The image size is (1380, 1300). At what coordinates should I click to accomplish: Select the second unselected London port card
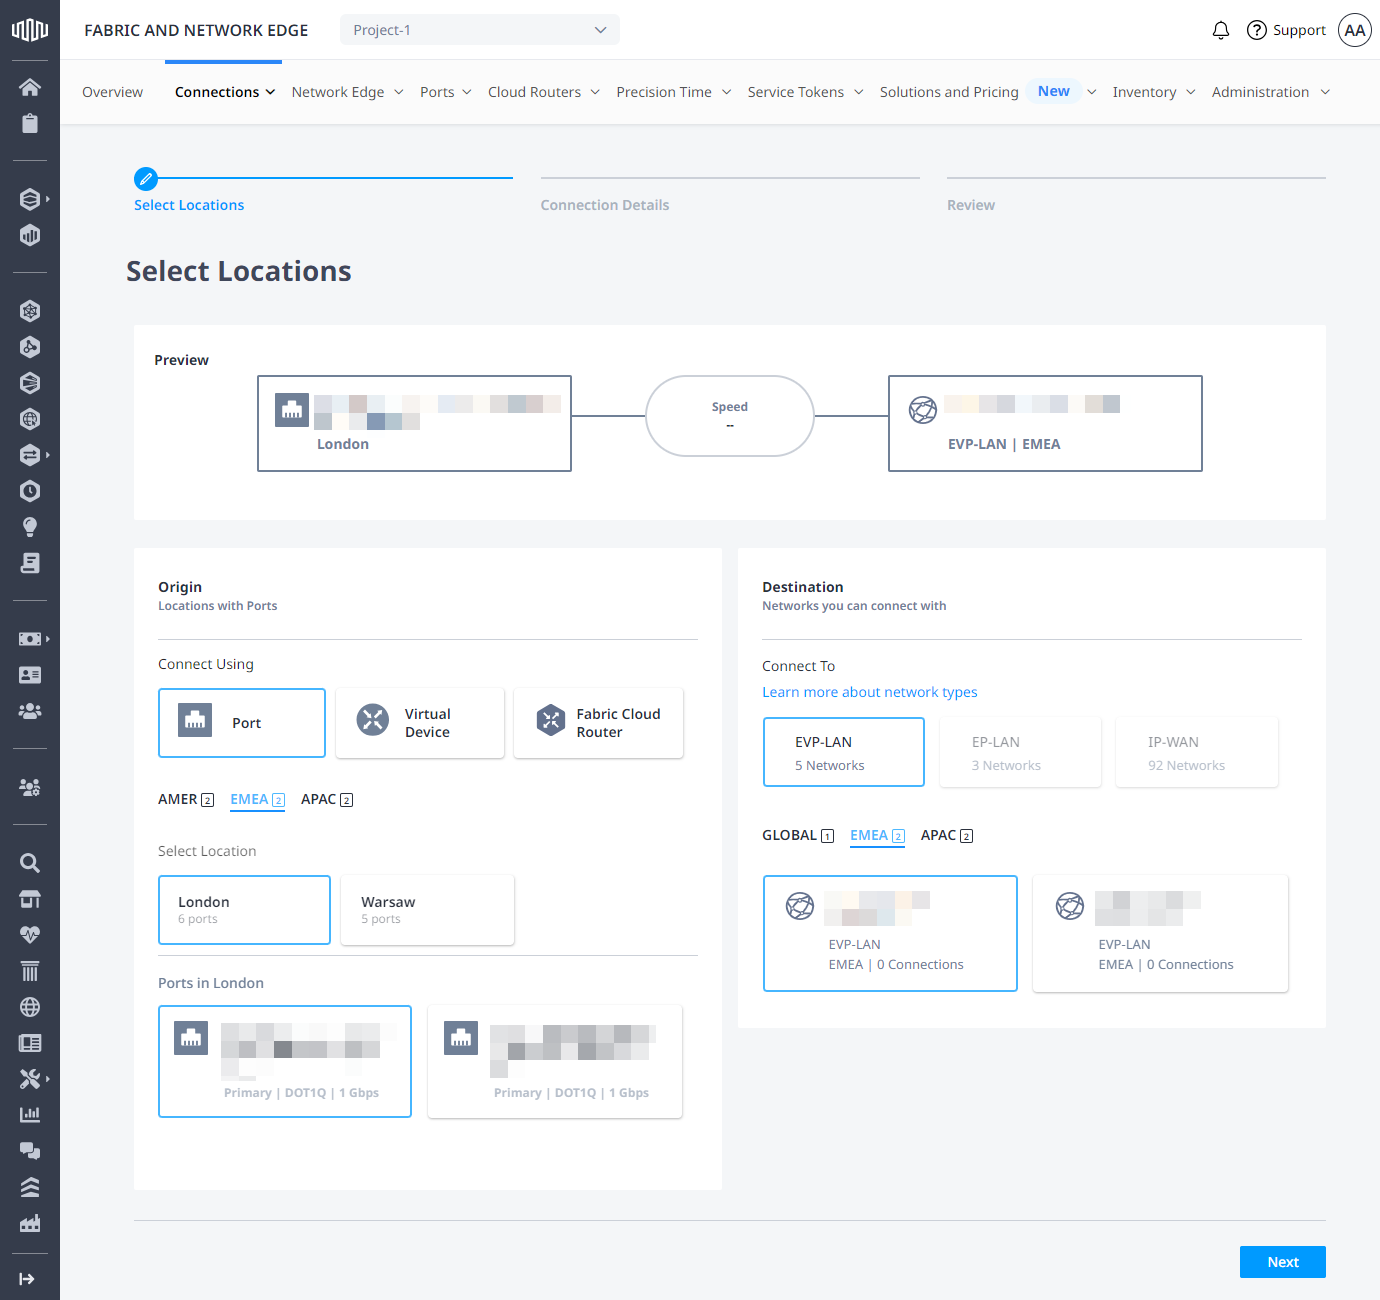[555, 1061]
